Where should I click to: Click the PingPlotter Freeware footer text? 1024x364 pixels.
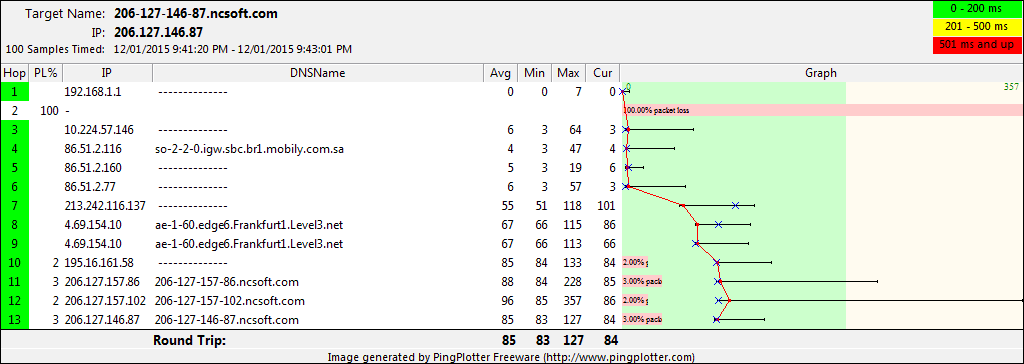(x=511, y=357)
